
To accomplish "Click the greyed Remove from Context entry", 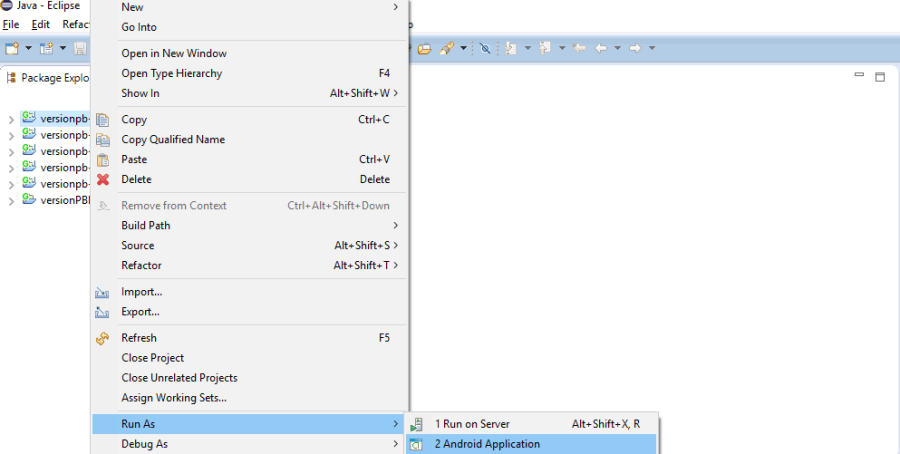I will [x=250, y=205].
